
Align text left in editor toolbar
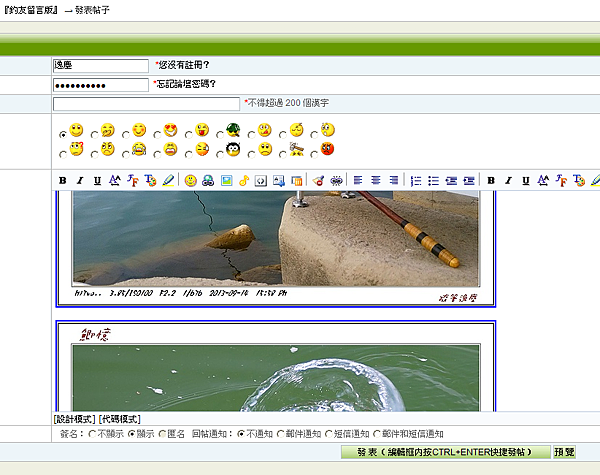(358, 180)
